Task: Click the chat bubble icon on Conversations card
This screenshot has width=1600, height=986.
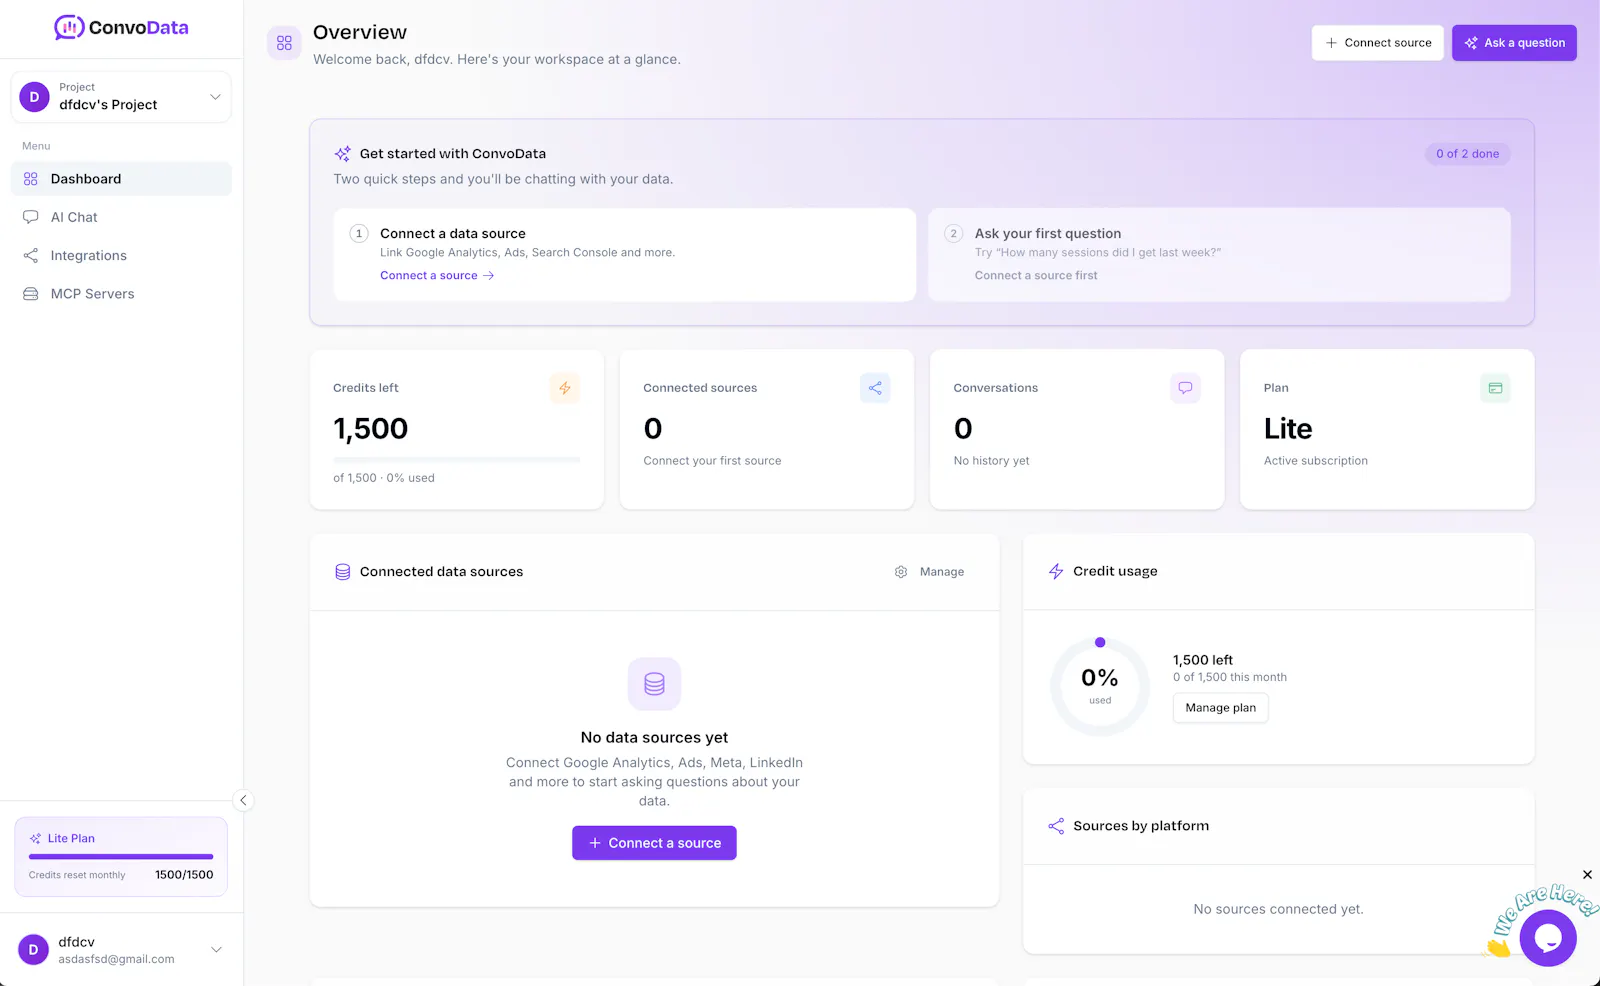Action: click(1185, 388)
